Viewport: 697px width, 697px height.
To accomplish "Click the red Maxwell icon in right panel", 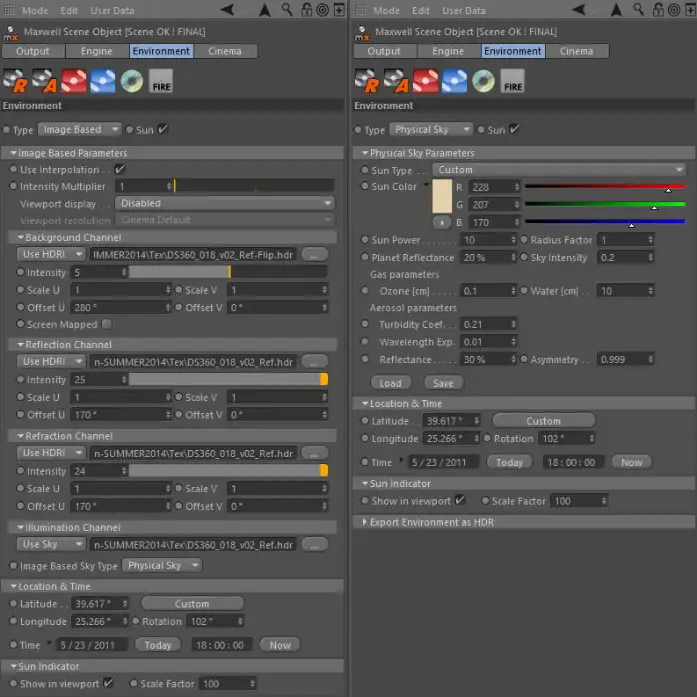I will (x=425, y=81).
